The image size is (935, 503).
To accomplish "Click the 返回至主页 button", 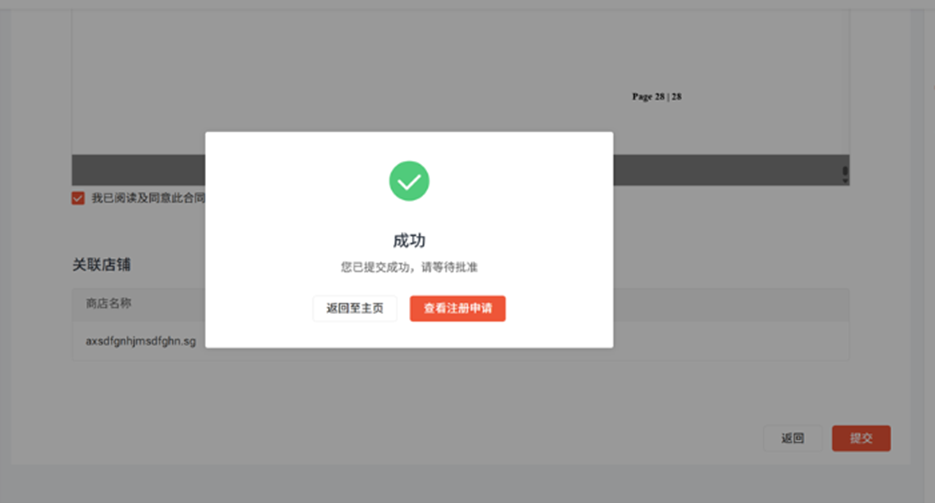I will pos(354,308).
